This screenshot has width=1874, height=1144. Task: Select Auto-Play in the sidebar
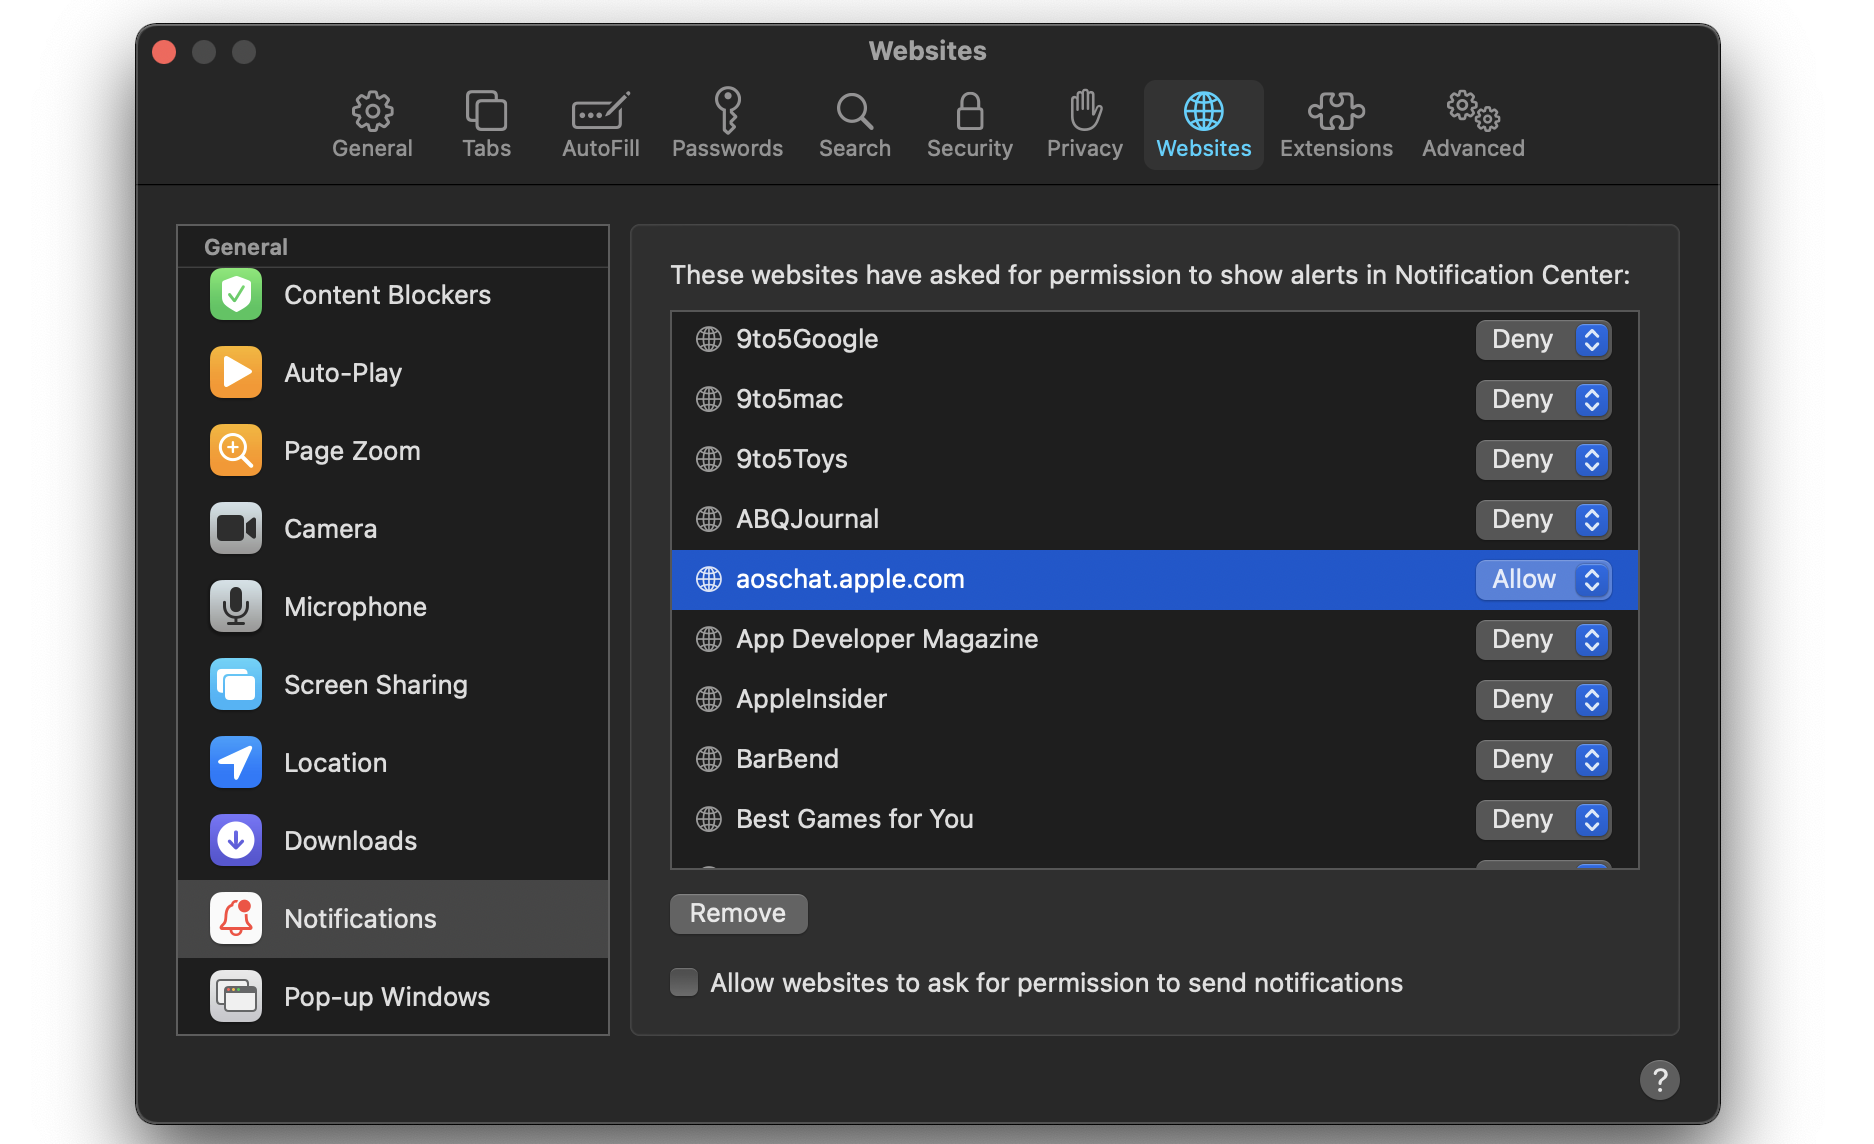pyautogui.click(x=343, y=373)
